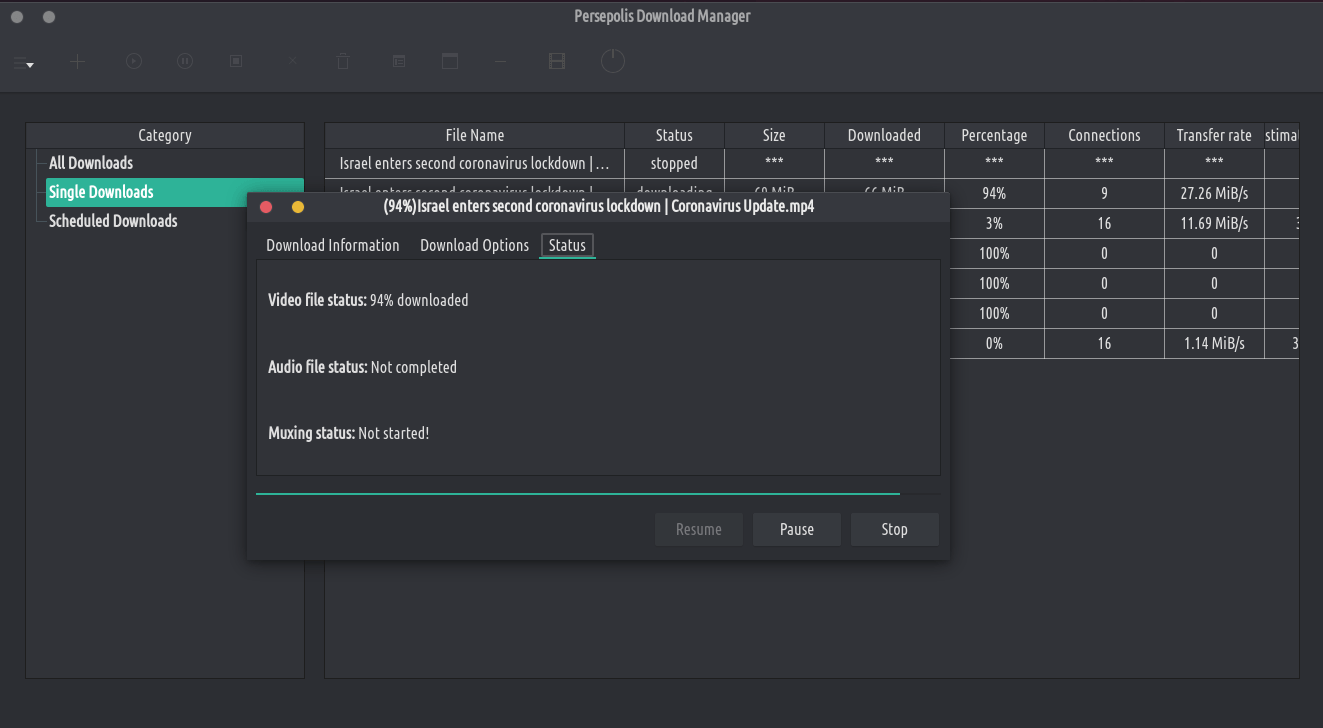
Task: Select Single Downloads category
Action: pyautogui.click(x=175, y=192)
